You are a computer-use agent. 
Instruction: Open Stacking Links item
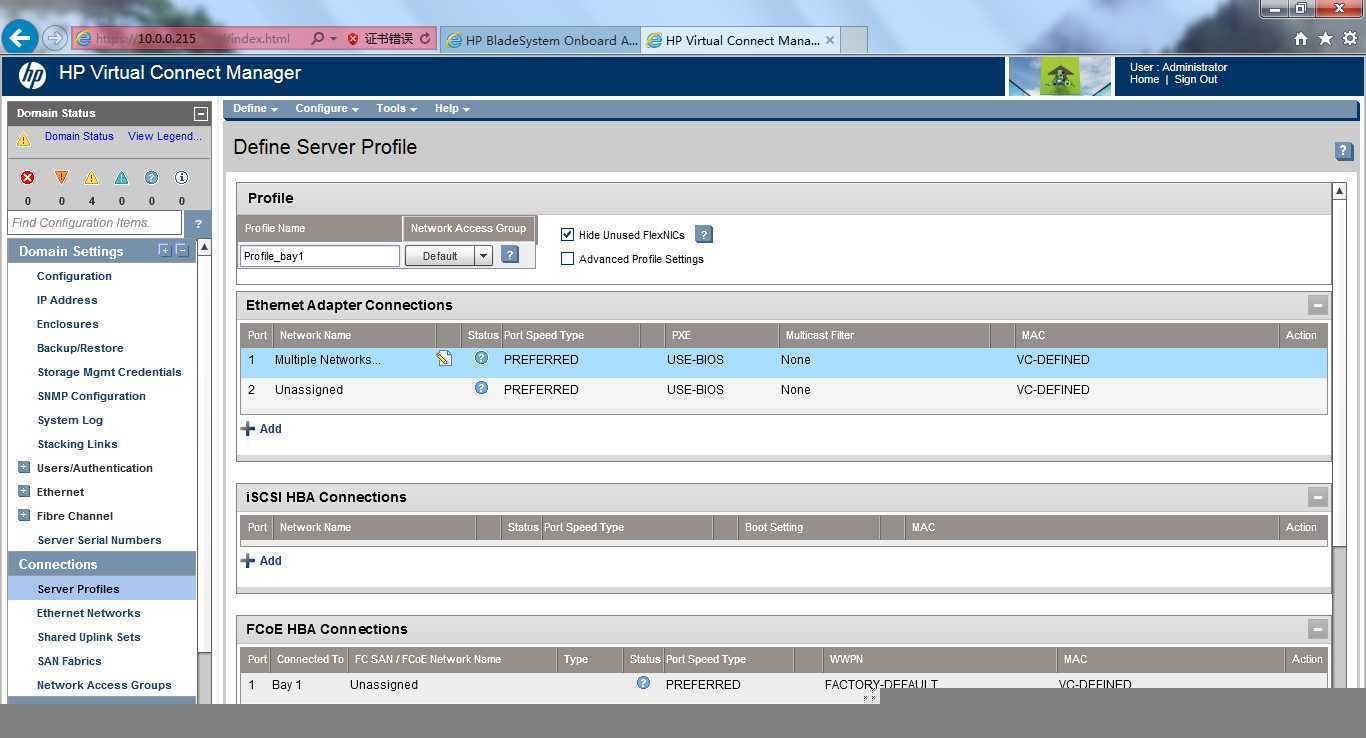(x=77, y=444)
